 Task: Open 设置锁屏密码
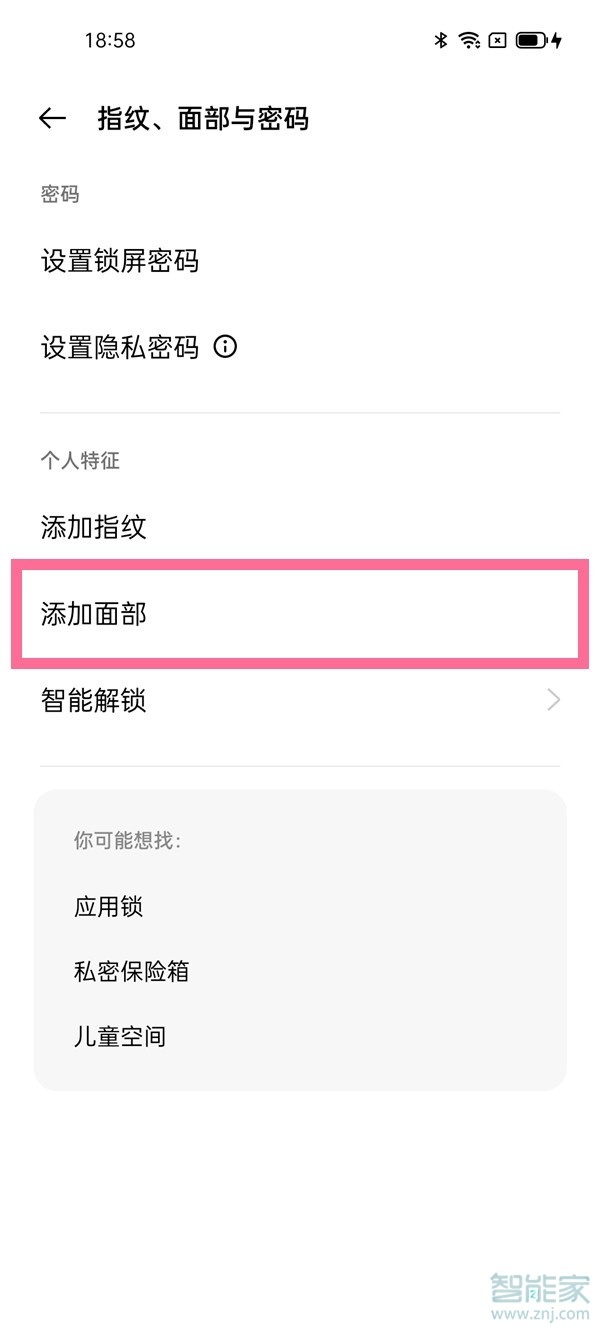(120, 262)
